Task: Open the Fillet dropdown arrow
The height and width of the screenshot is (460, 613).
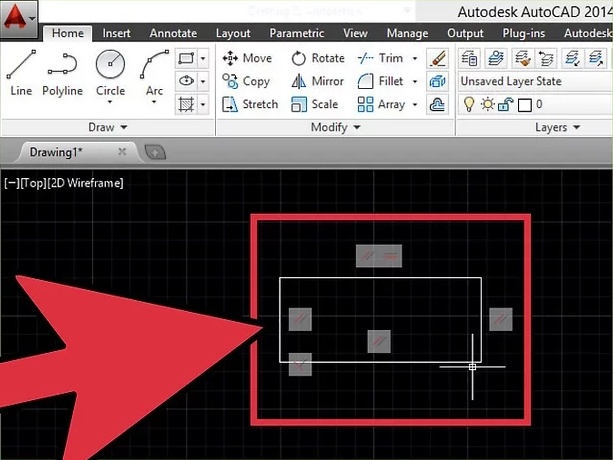Action: [415, 81]
